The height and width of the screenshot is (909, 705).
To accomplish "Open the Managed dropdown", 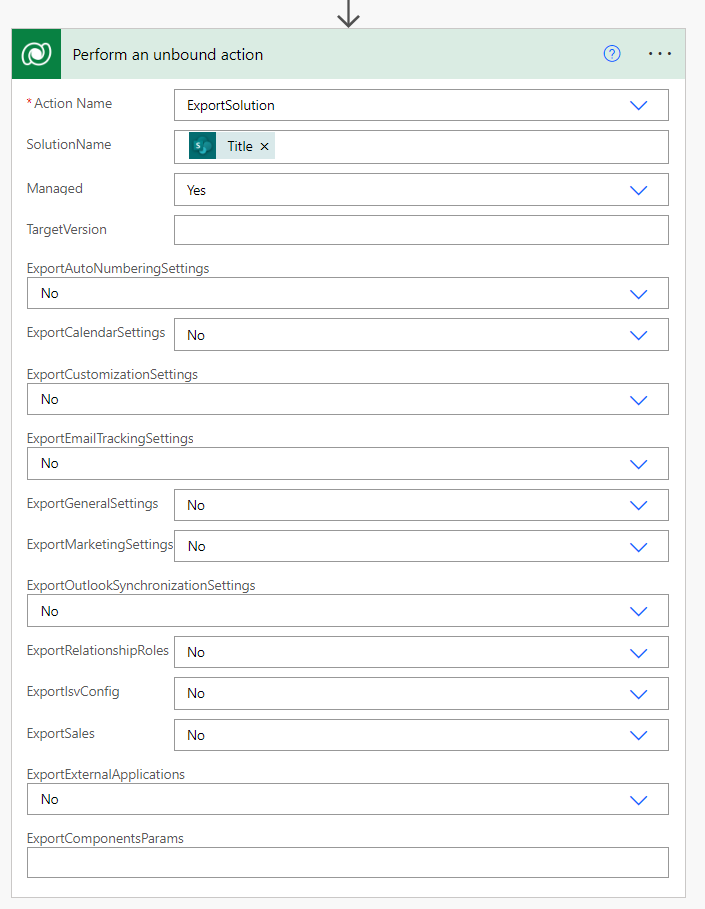I will click(639, 189).
